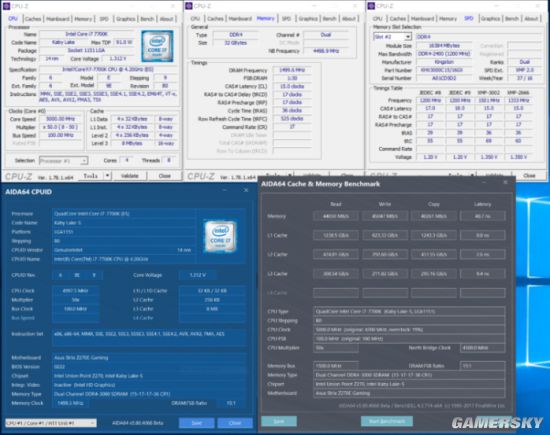Expand the Slot #2 memory slot dropdown
The image size is (550, 435).
pyautogui.click(x=392, y=37)
